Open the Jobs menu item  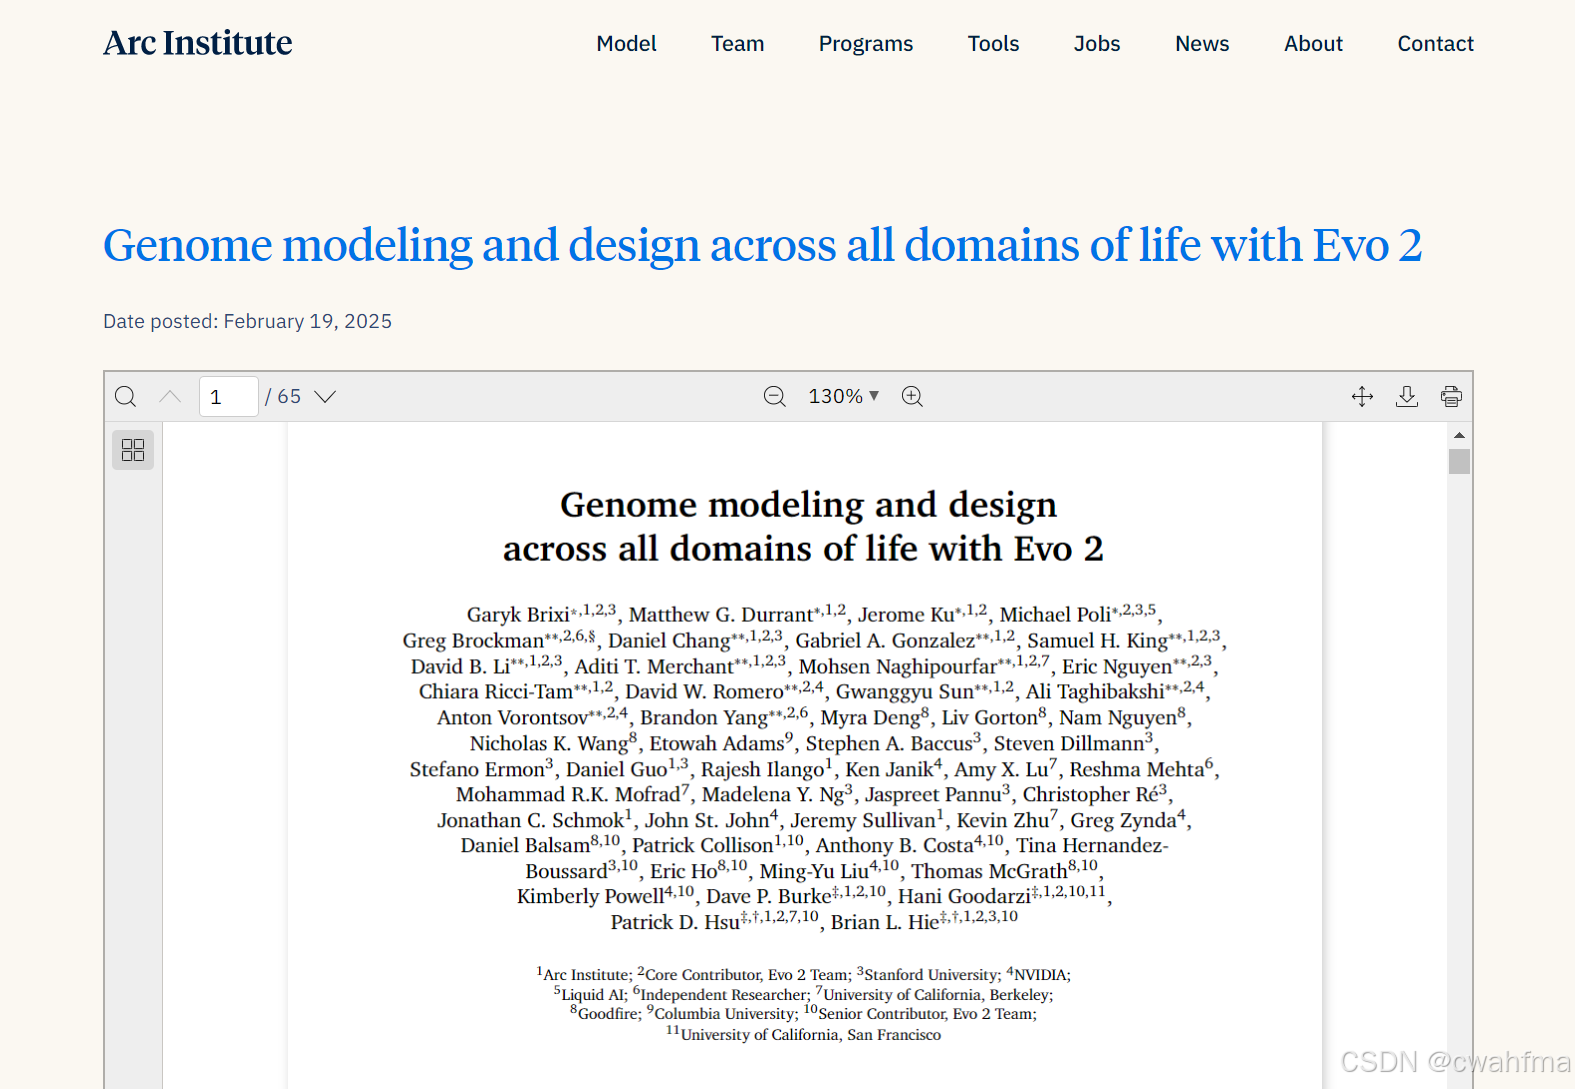(1097, 44)
